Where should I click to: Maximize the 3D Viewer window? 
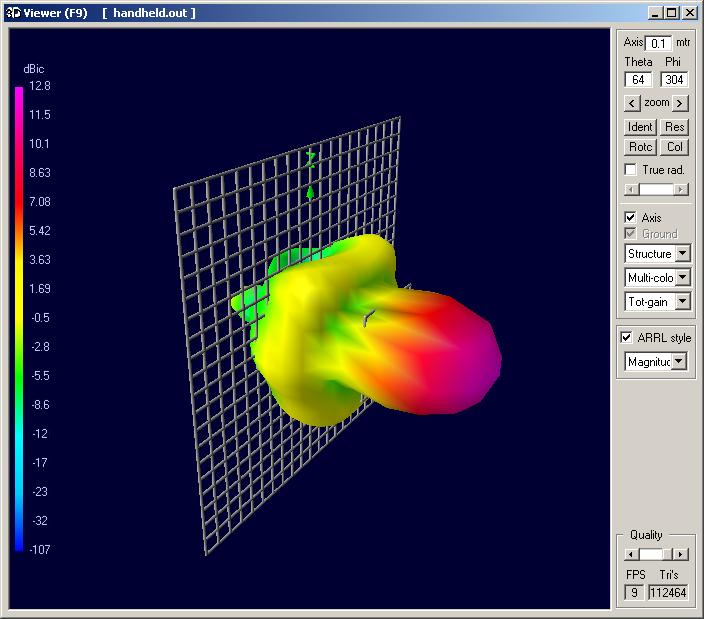pos(671,13)
